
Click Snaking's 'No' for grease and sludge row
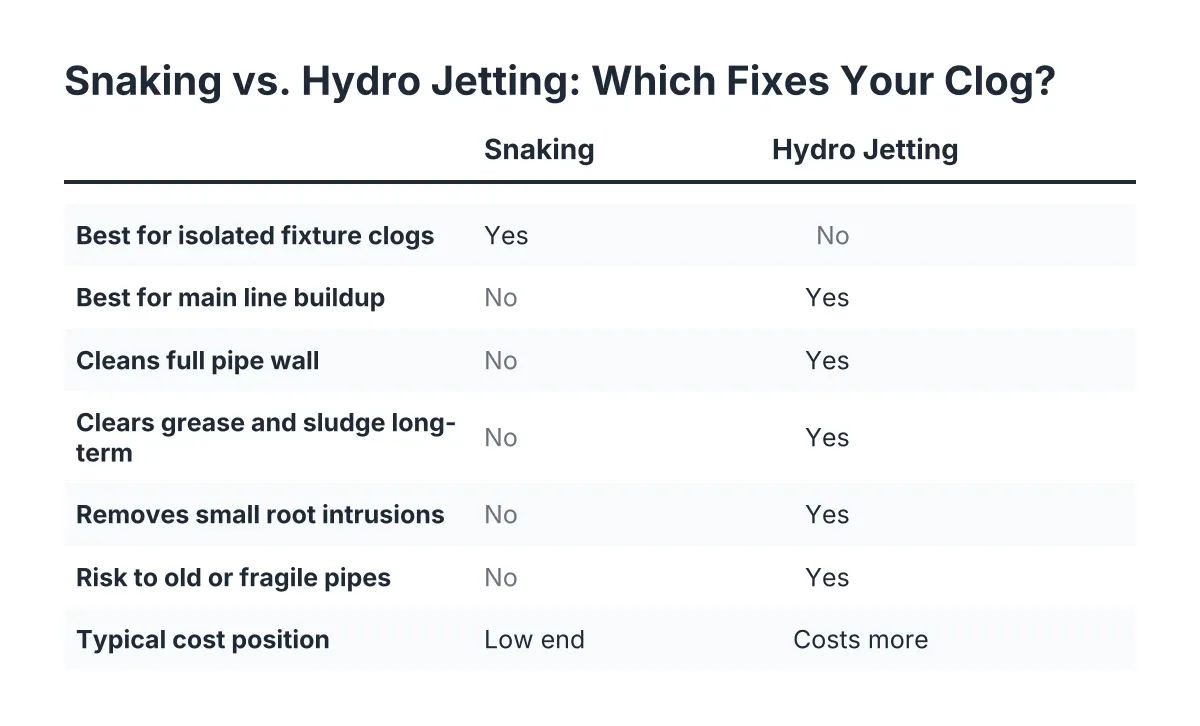501,438
